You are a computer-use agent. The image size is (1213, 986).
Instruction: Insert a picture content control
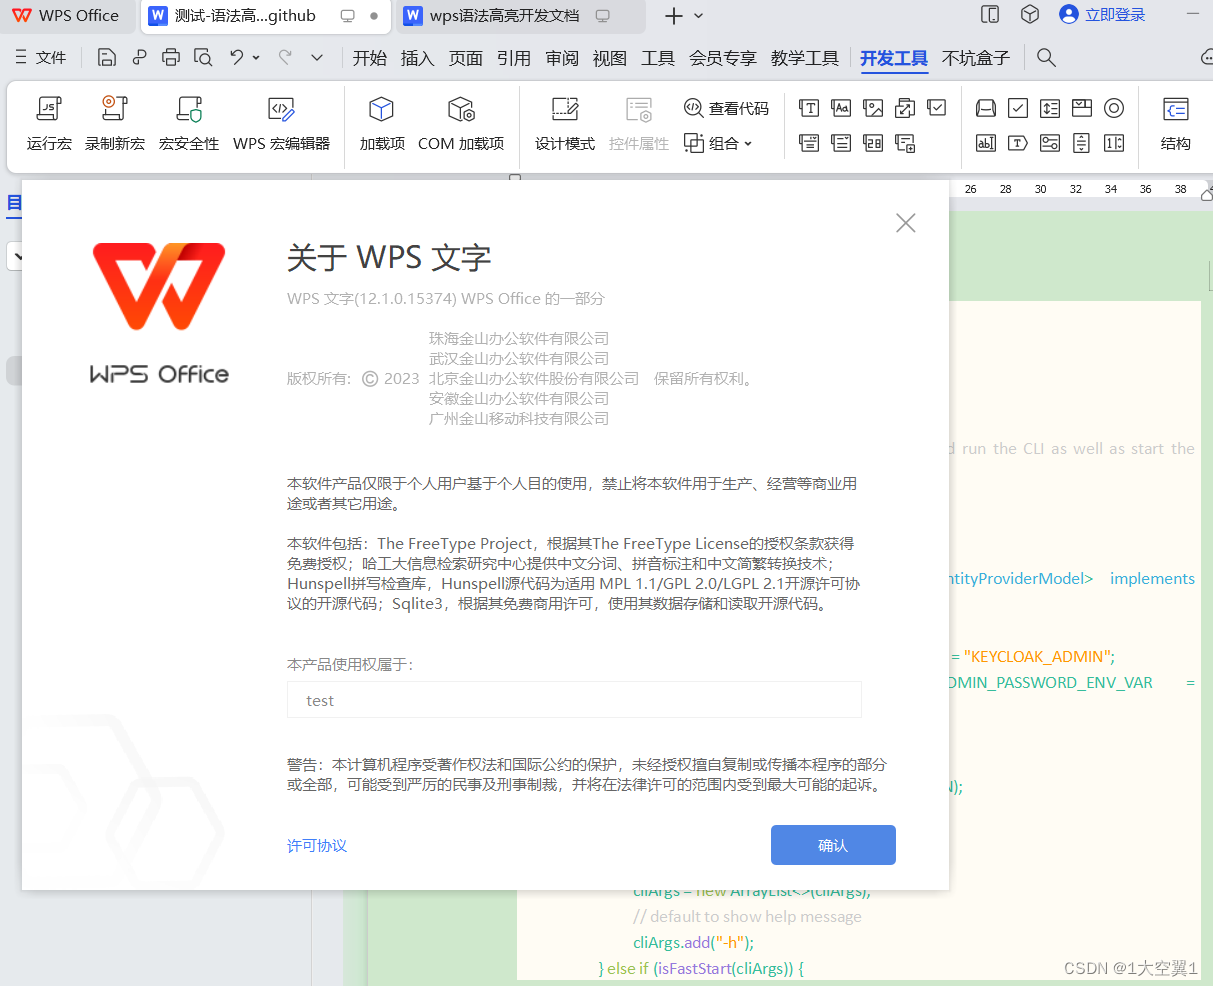[873, 108]
